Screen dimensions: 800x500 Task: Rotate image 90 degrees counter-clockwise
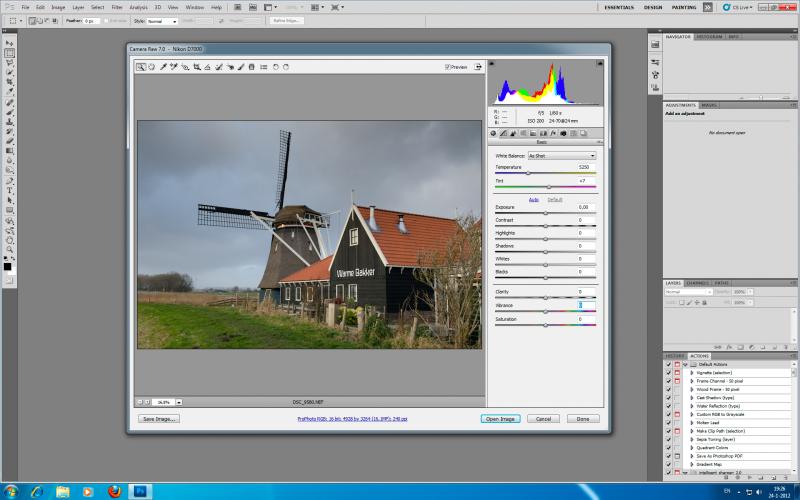pyautogui.click(x=276, y=67)
